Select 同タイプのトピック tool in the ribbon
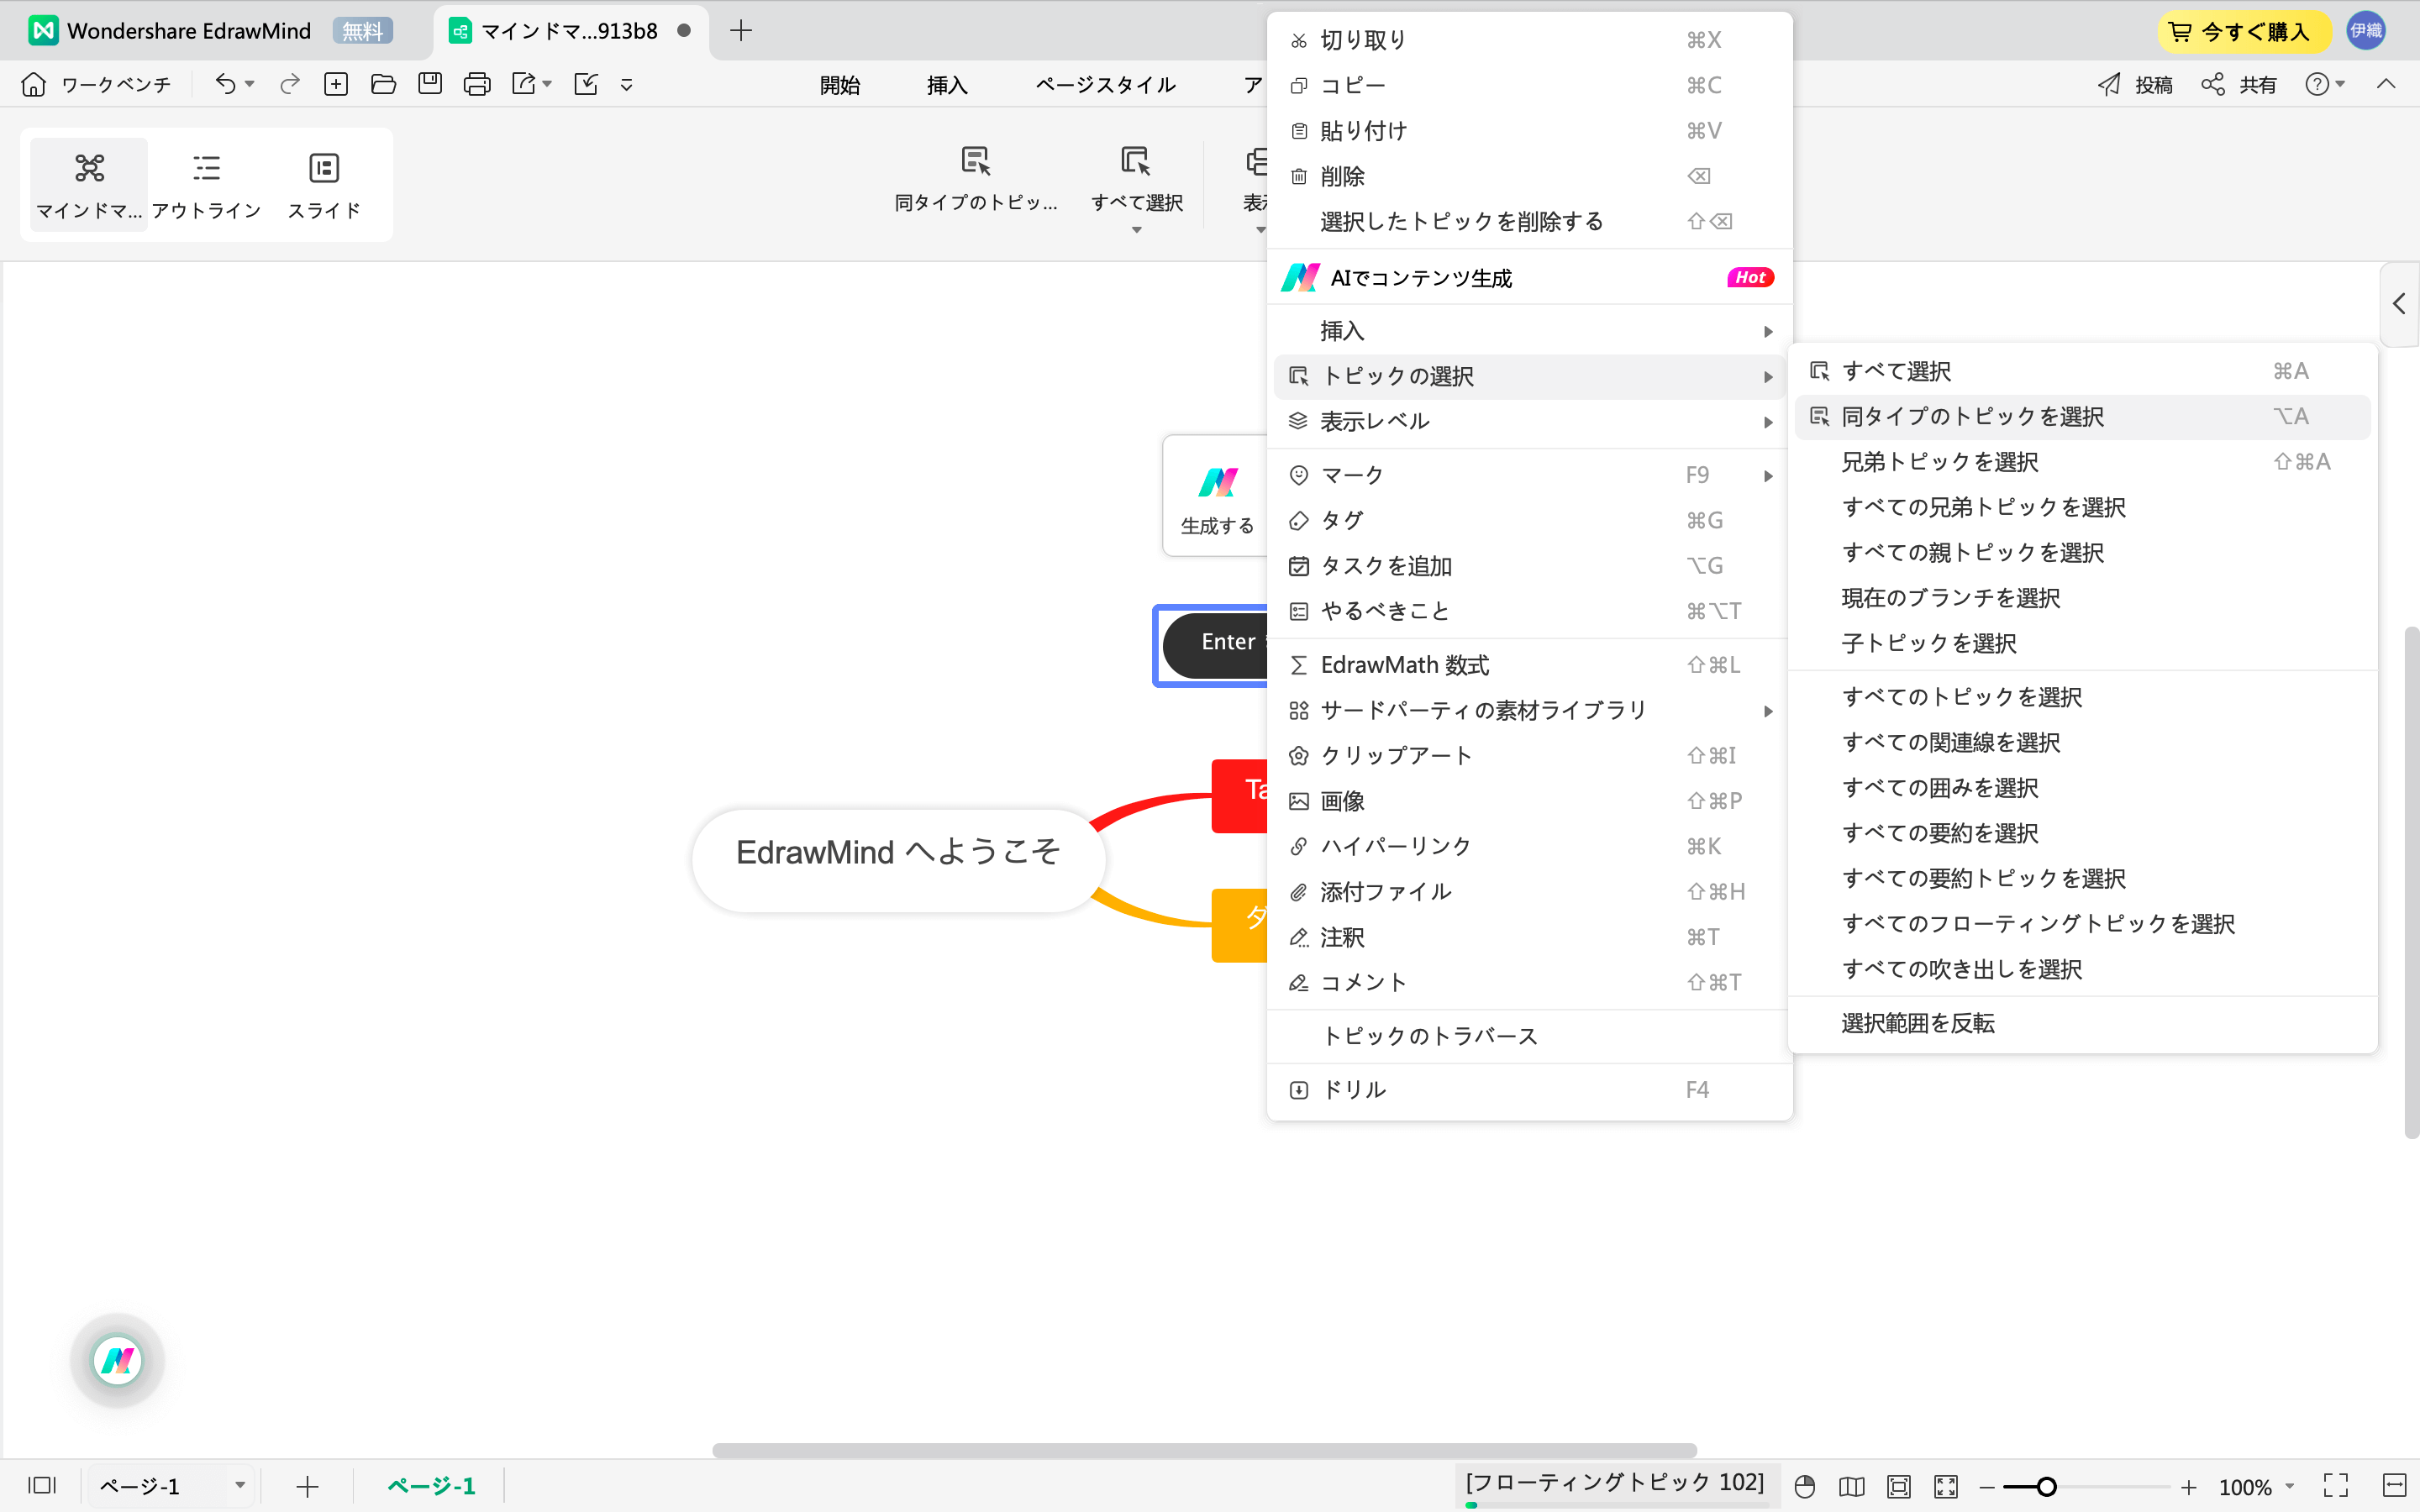This screenshot has width=2420, height=1512. tap(975, 180)
